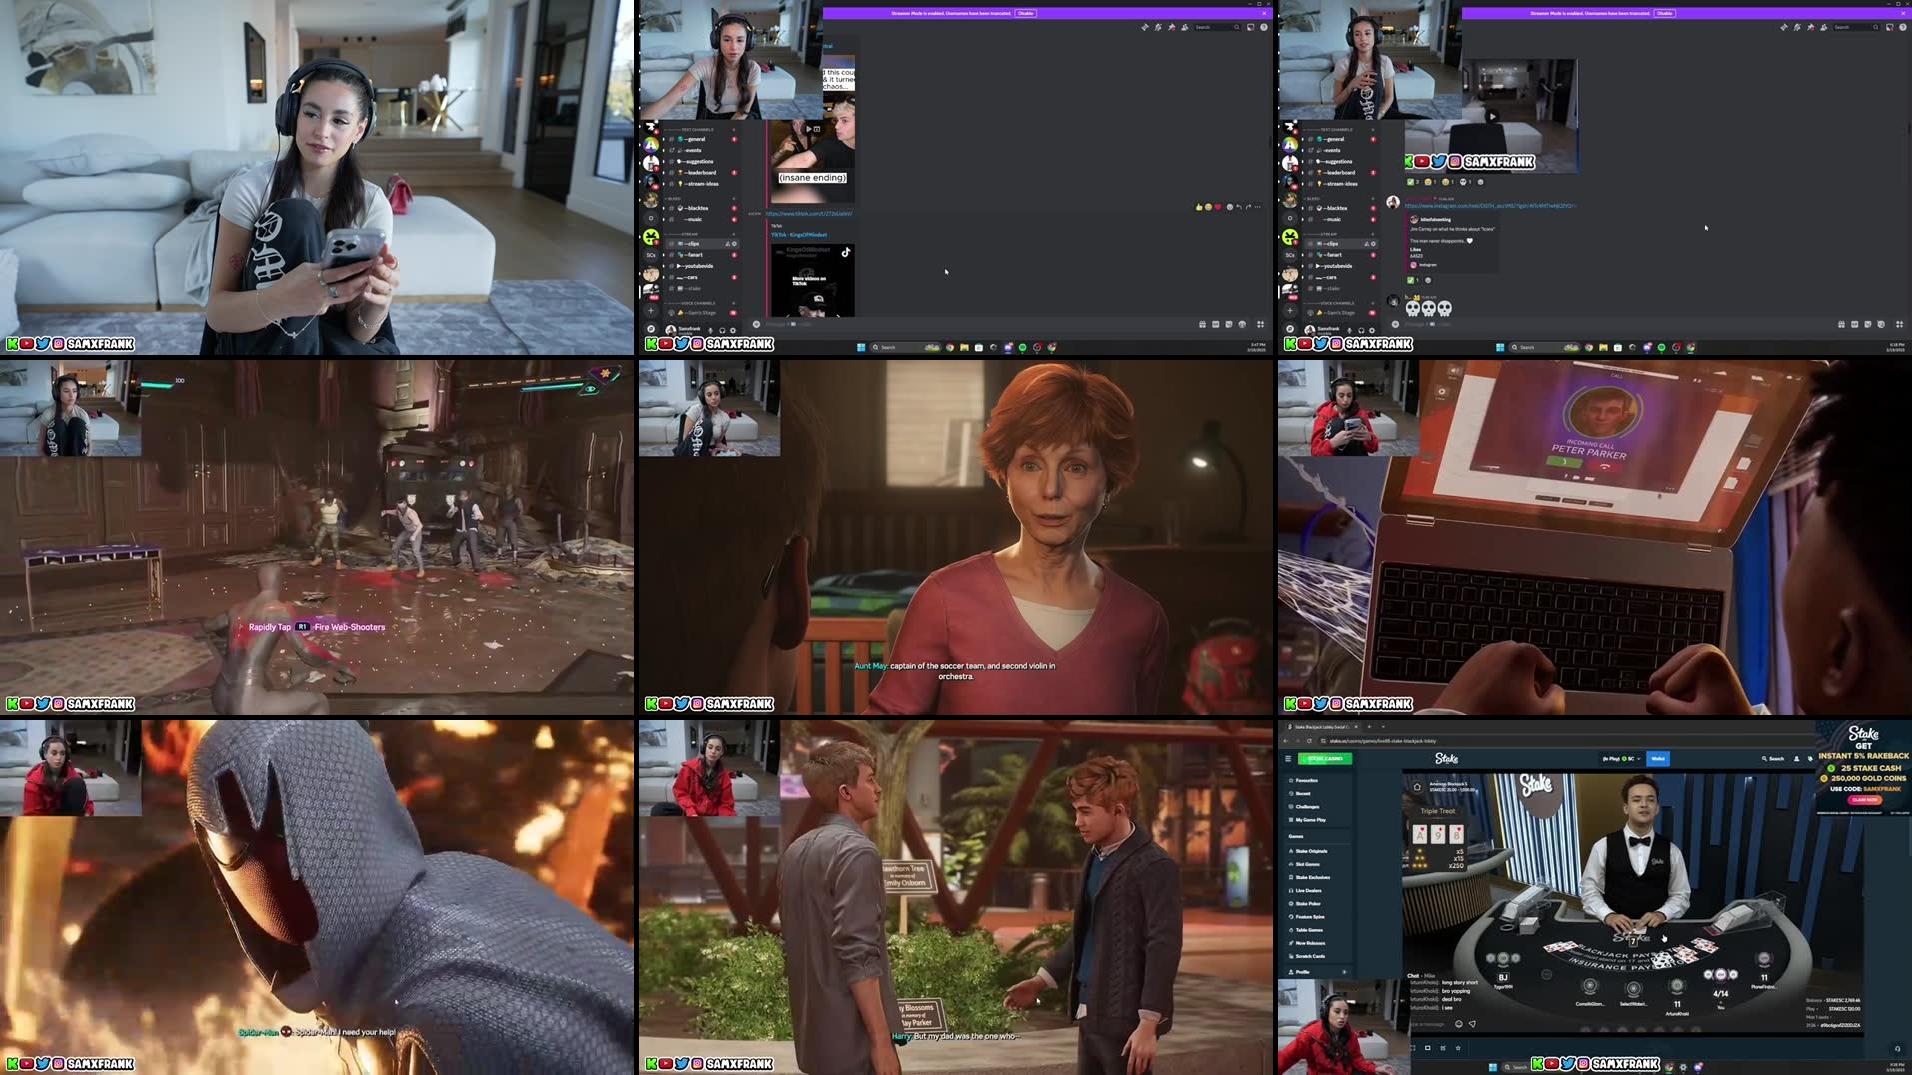Toggle favourite star below blackjack game
Viewport: 1912px width, 1075px height.
pos(1458,1048)
